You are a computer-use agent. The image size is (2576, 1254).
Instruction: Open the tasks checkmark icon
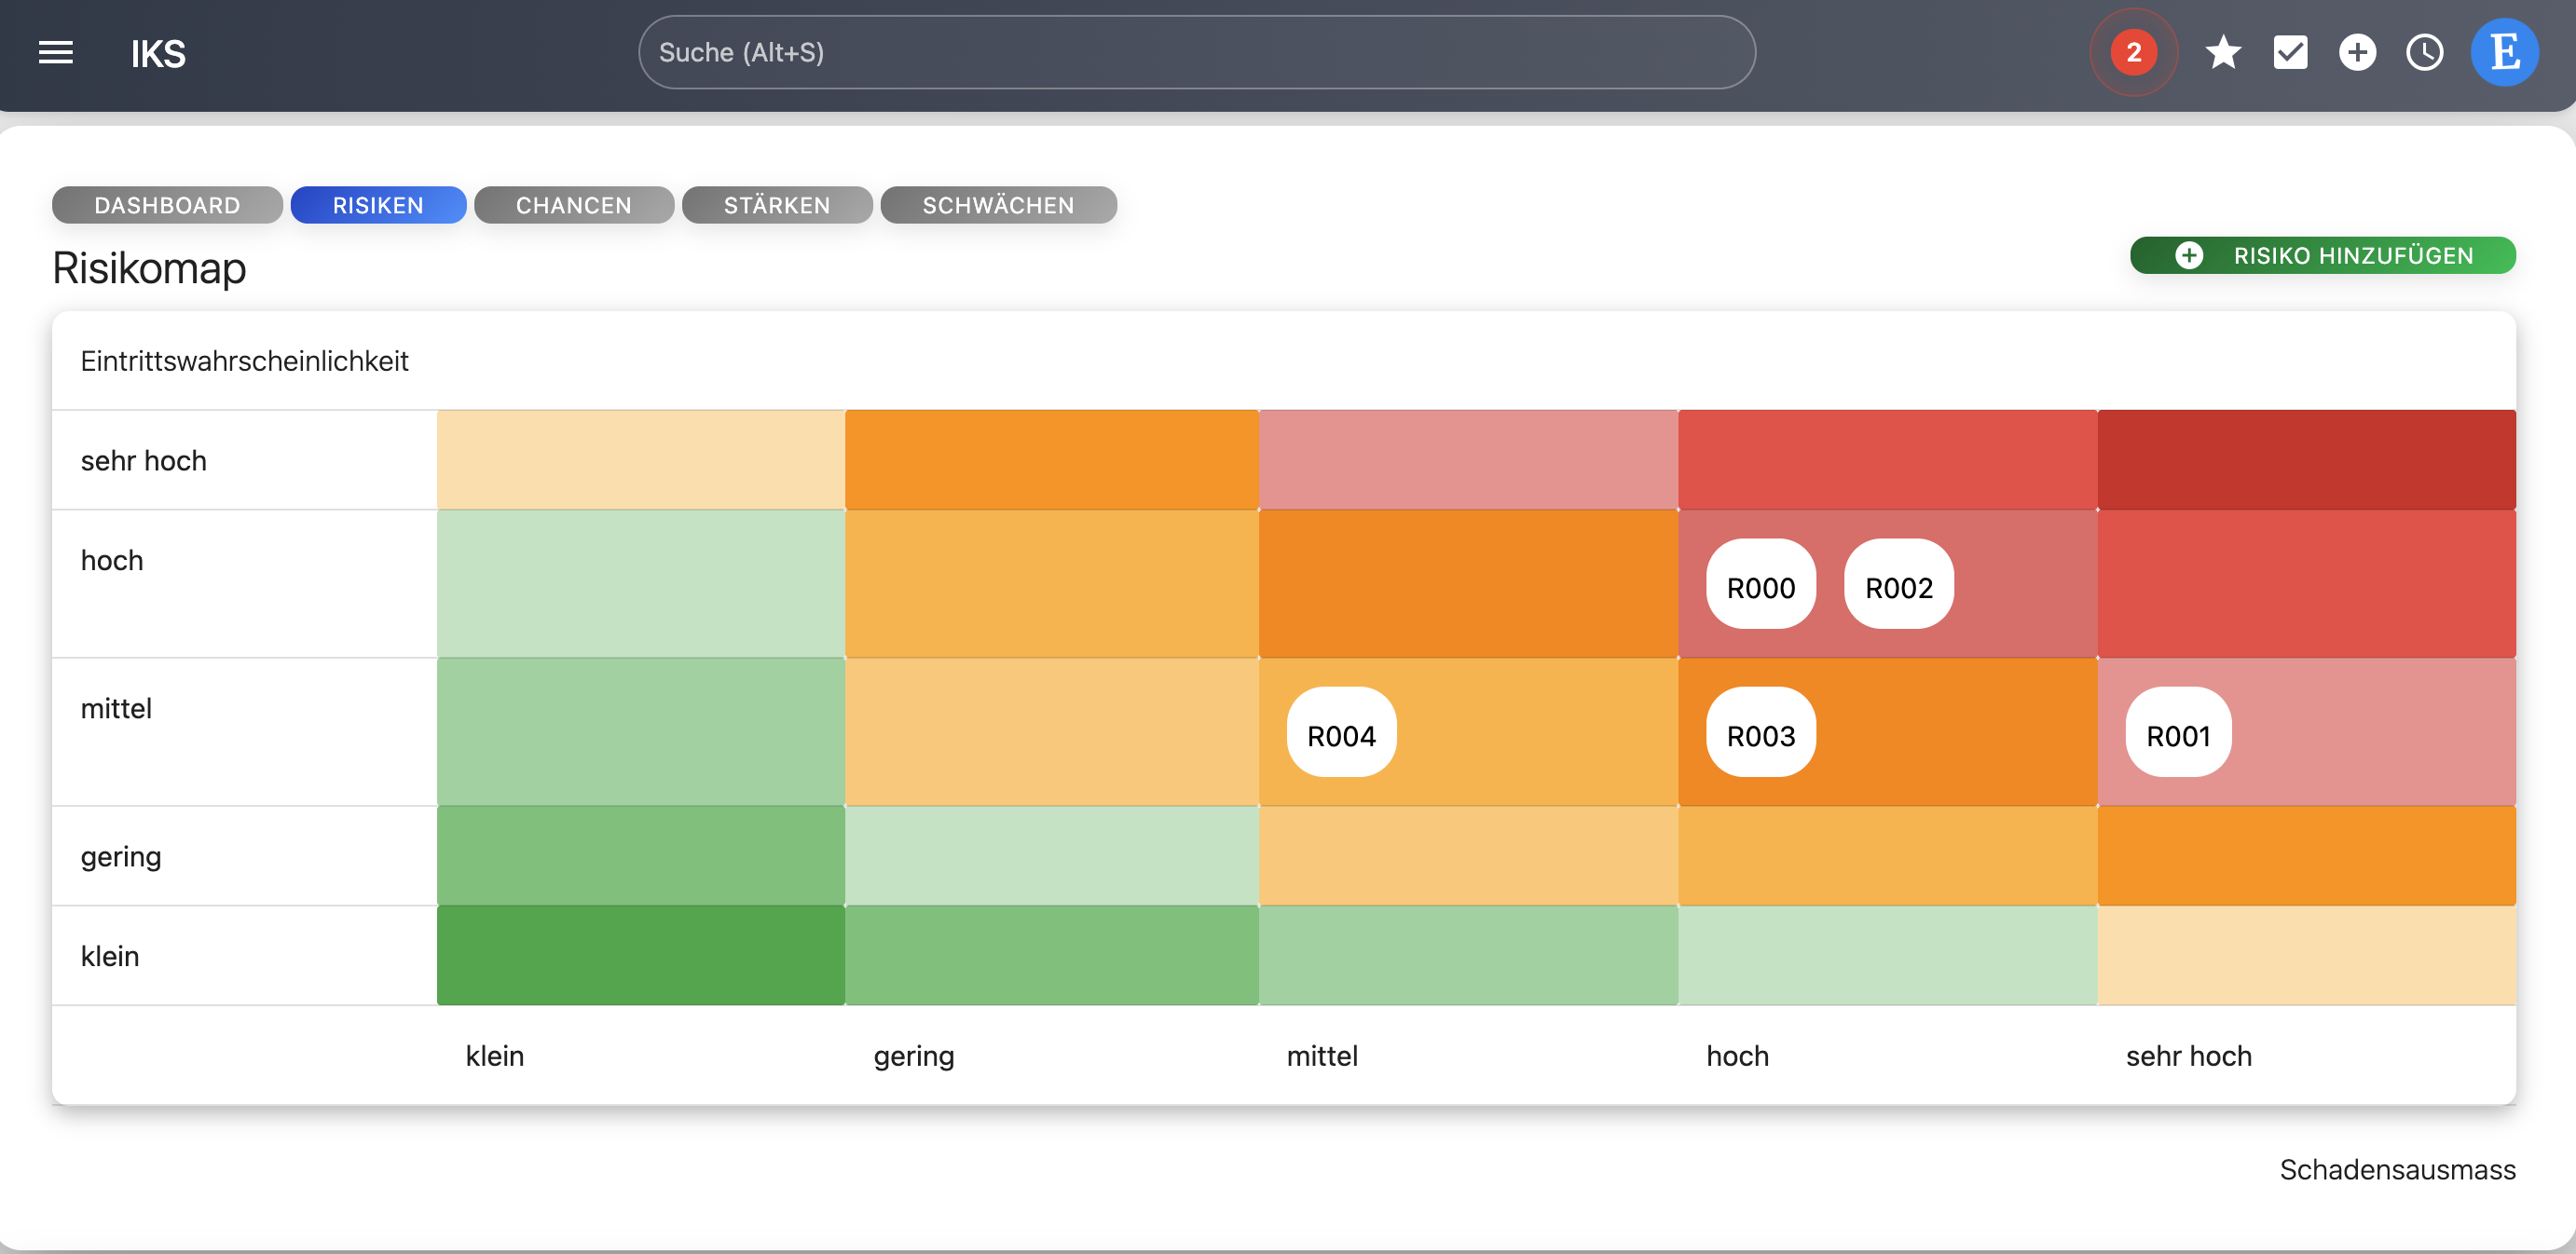(x=2290, y=52)
